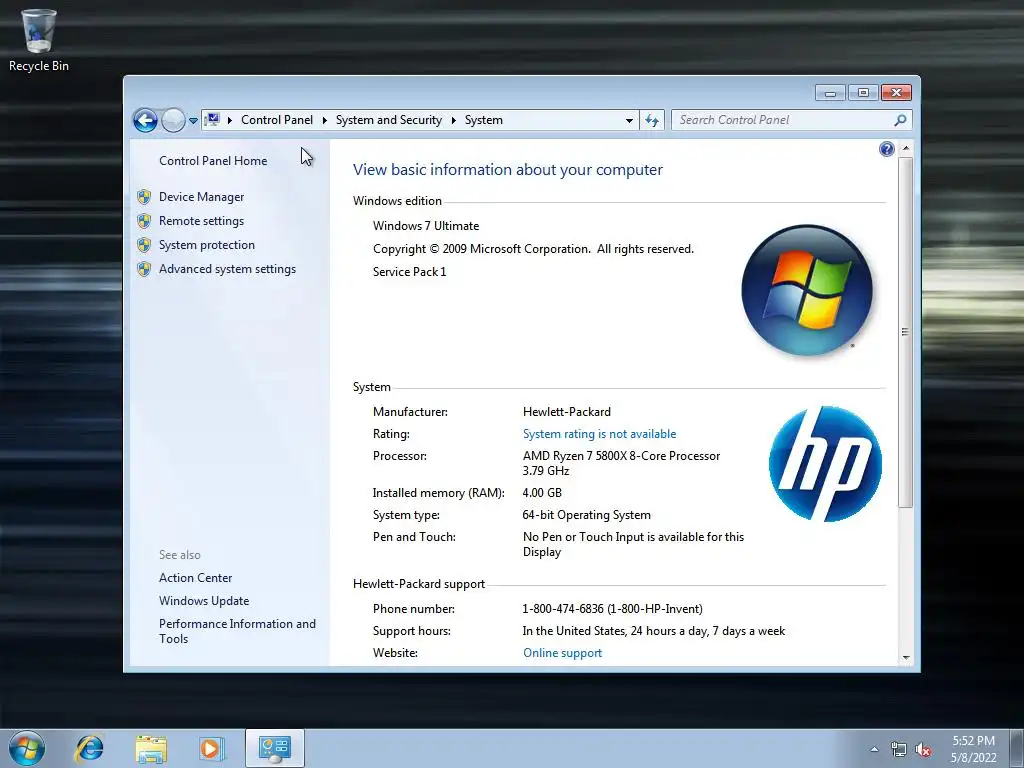Click the '4.00 GB' RAM value
1024x768 pixels.
tap(542, 493)
